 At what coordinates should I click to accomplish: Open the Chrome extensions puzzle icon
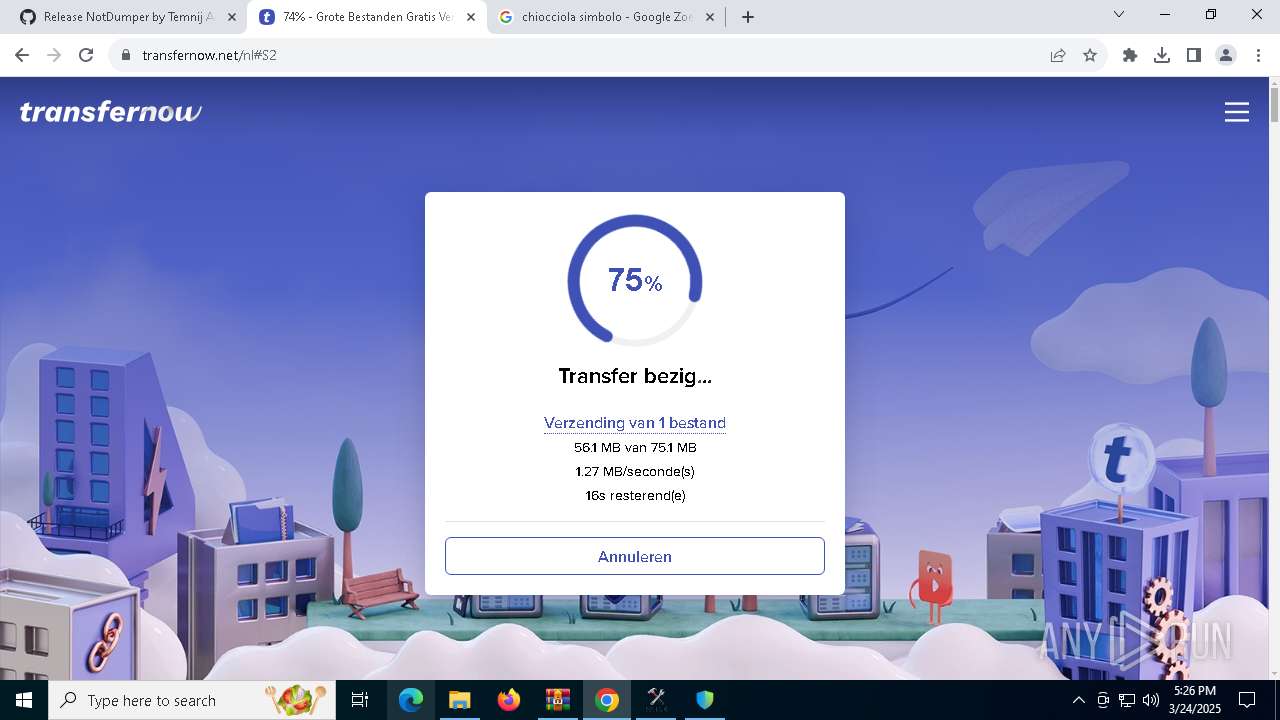pyautogui.click(x=1130, y=55)
